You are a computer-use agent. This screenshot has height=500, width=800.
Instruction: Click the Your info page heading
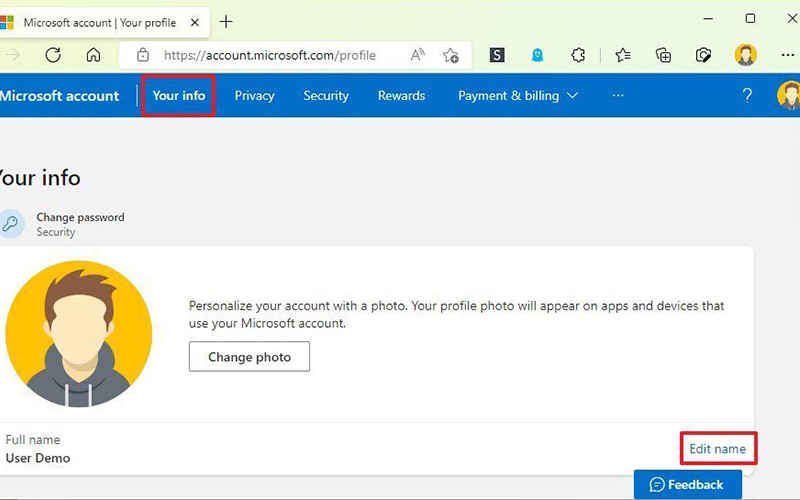40,178
